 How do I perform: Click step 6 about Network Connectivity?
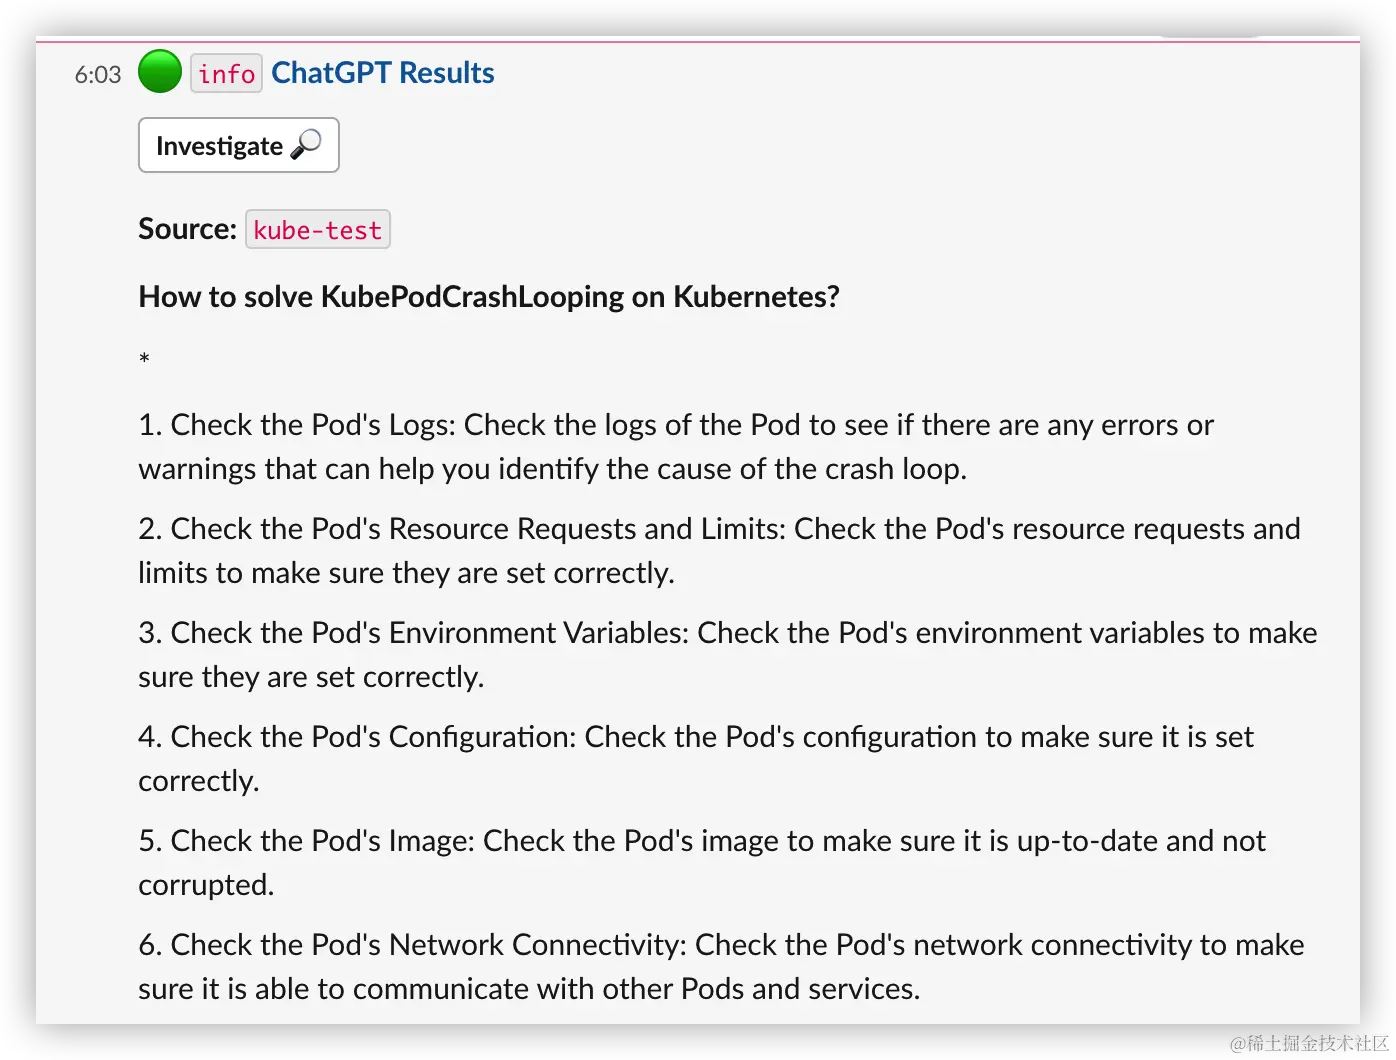coord(721,967)
